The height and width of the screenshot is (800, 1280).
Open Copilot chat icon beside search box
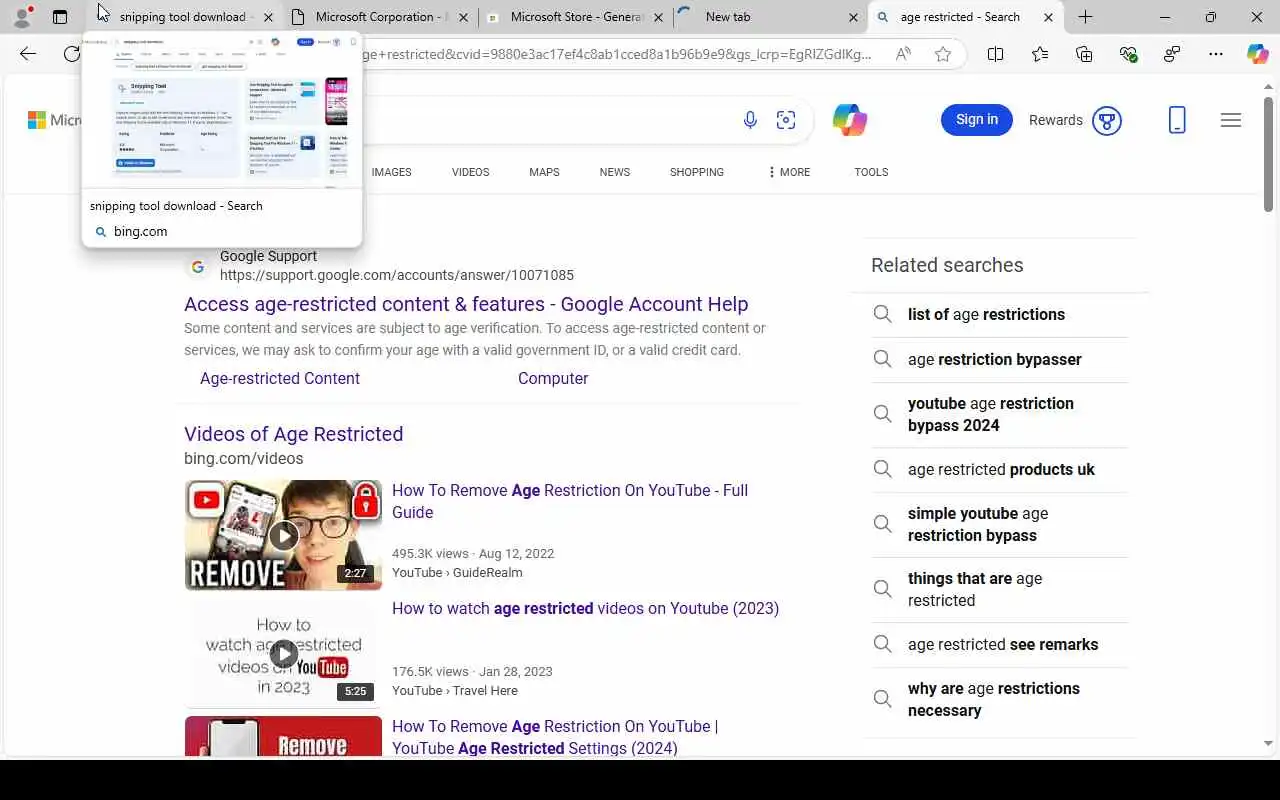[x=849, y=120]
